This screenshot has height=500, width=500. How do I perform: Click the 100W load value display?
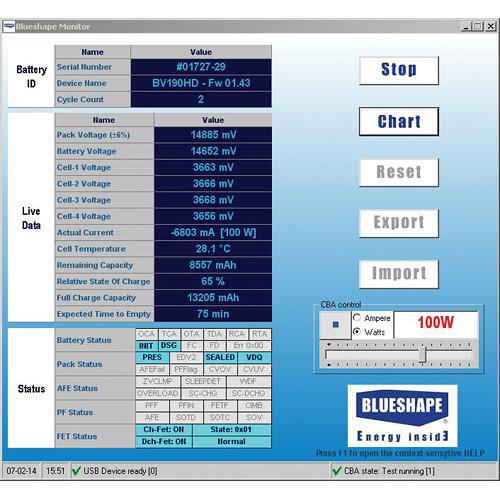436,323
